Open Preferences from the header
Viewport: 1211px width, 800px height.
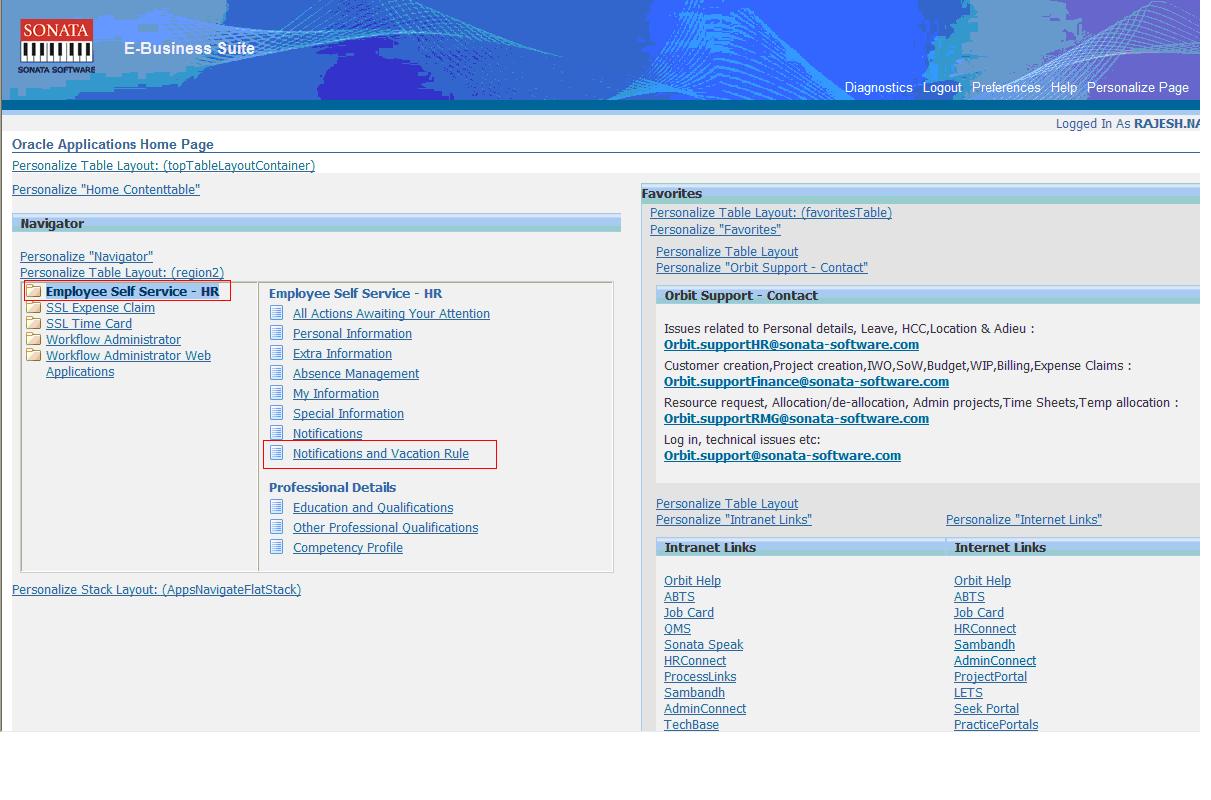(x=1006, y=88)
